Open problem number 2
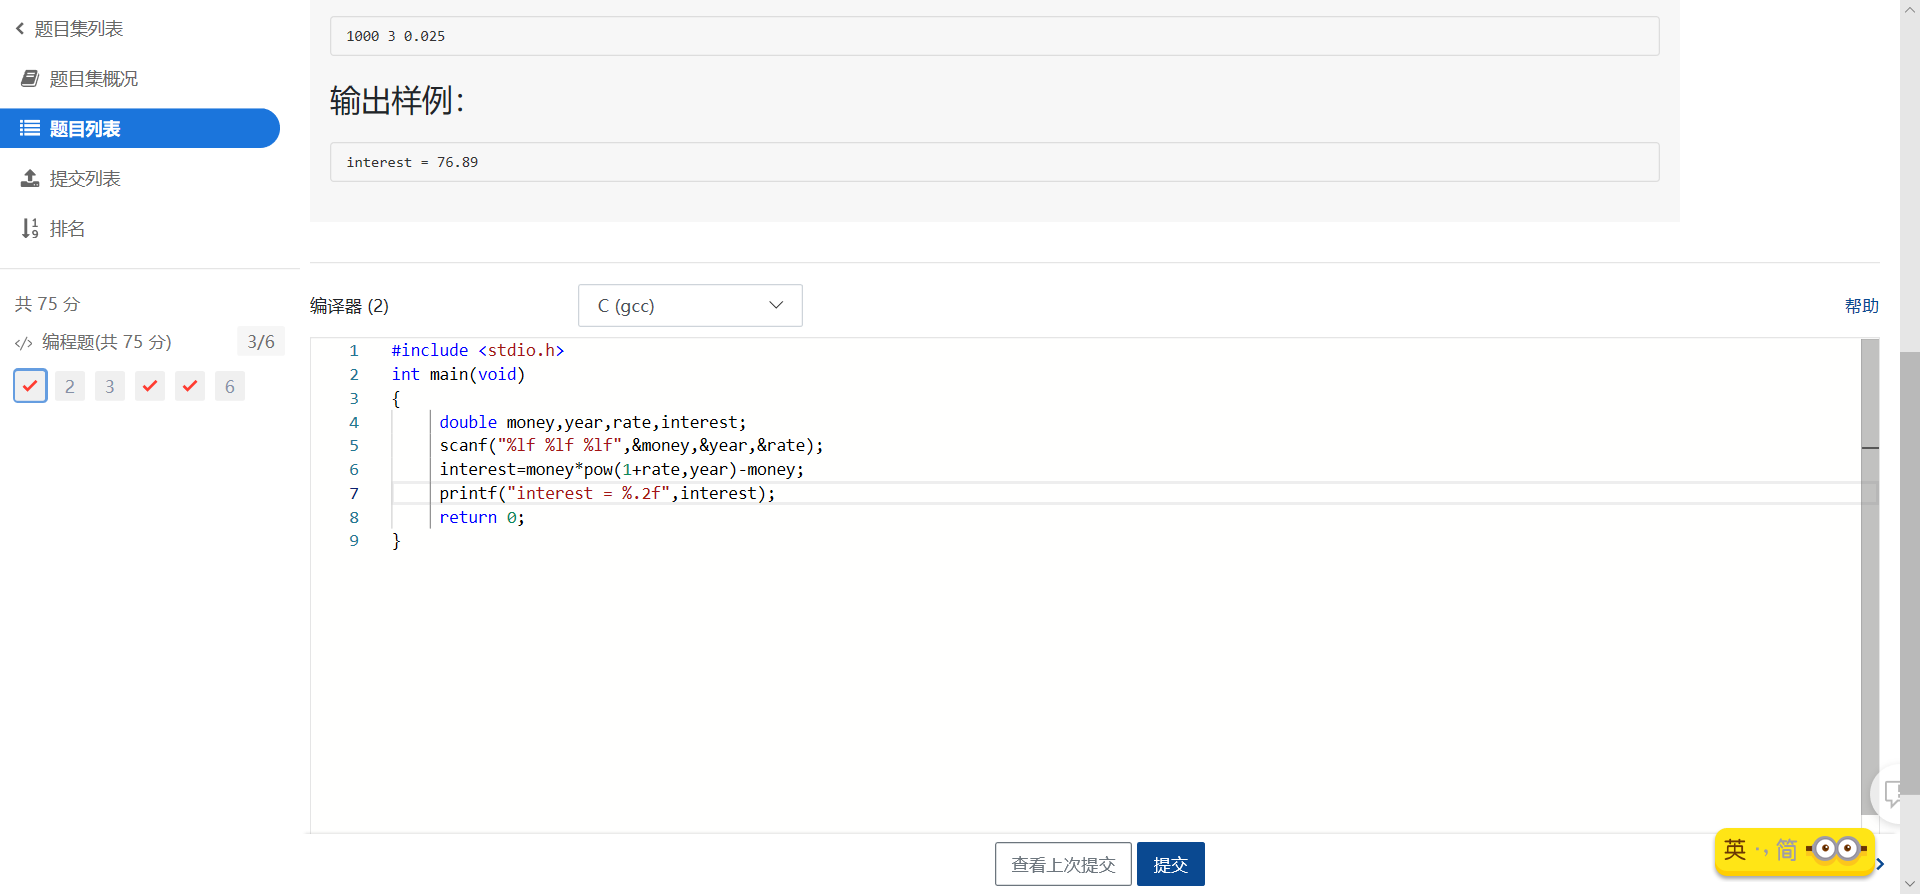Image resolution: width=1920 pixels, height=894 pixels. [70, 386]
